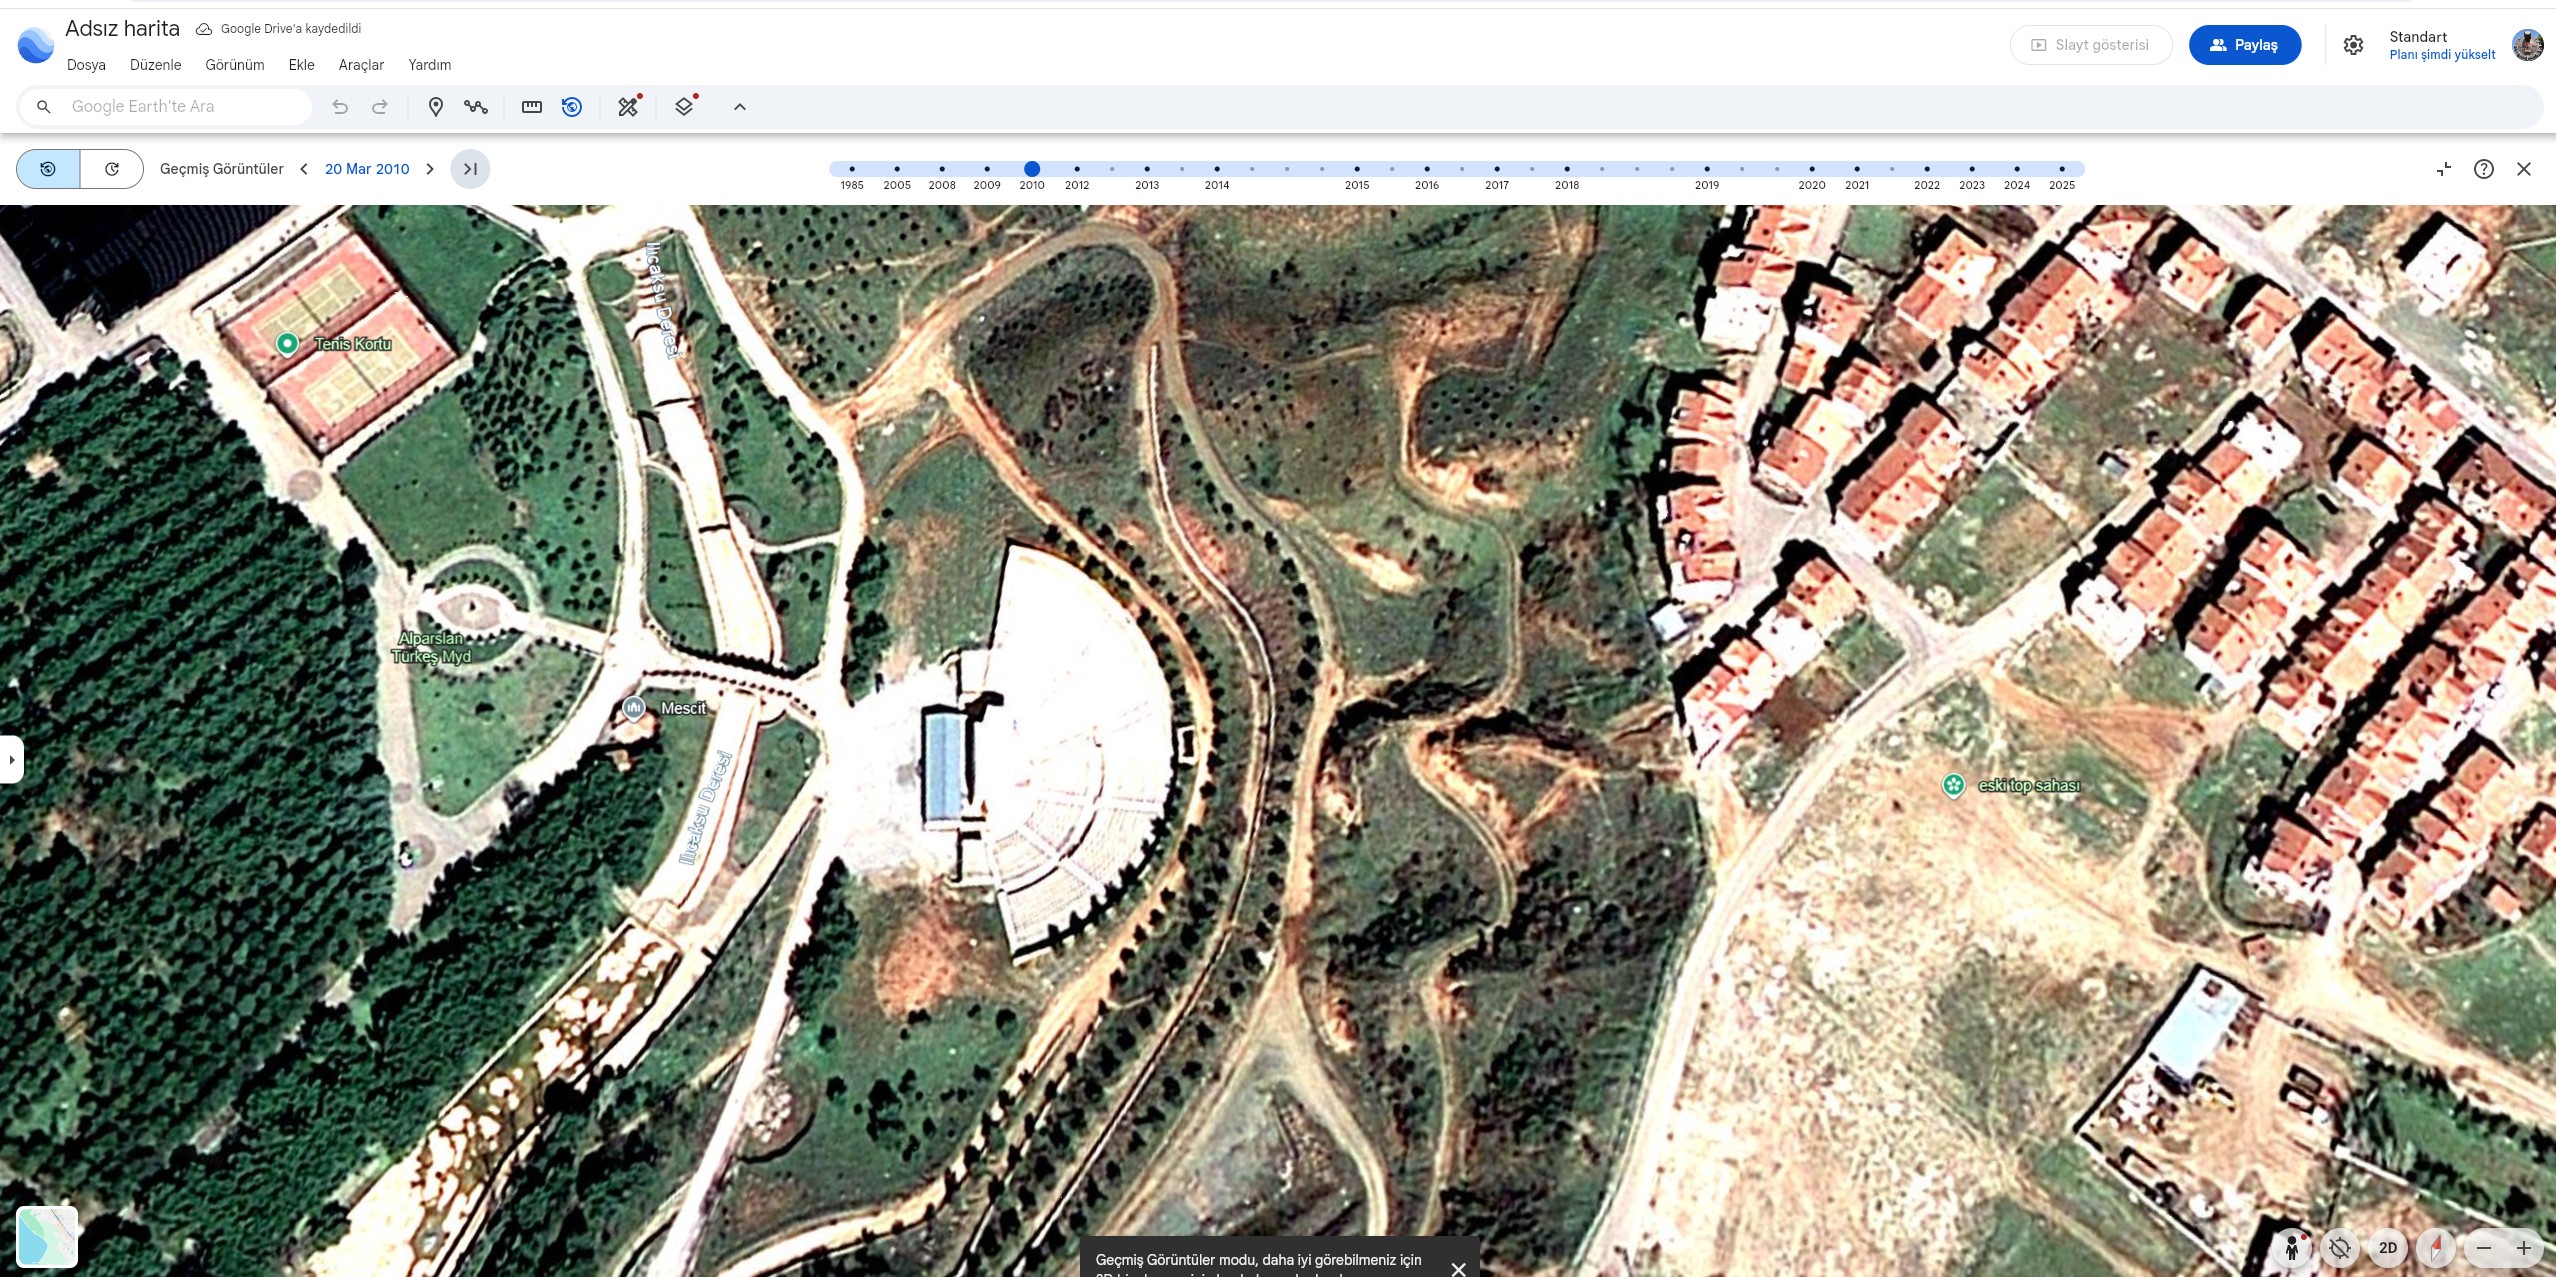
Task: Click the Planı şimdi yükselt link
Action: click(2442, 55)
